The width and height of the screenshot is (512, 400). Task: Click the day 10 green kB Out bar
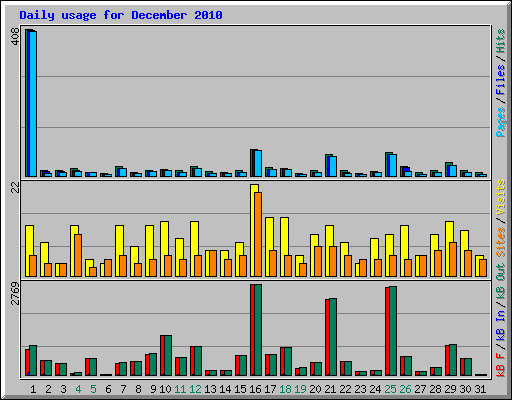[x=168, y=355]
